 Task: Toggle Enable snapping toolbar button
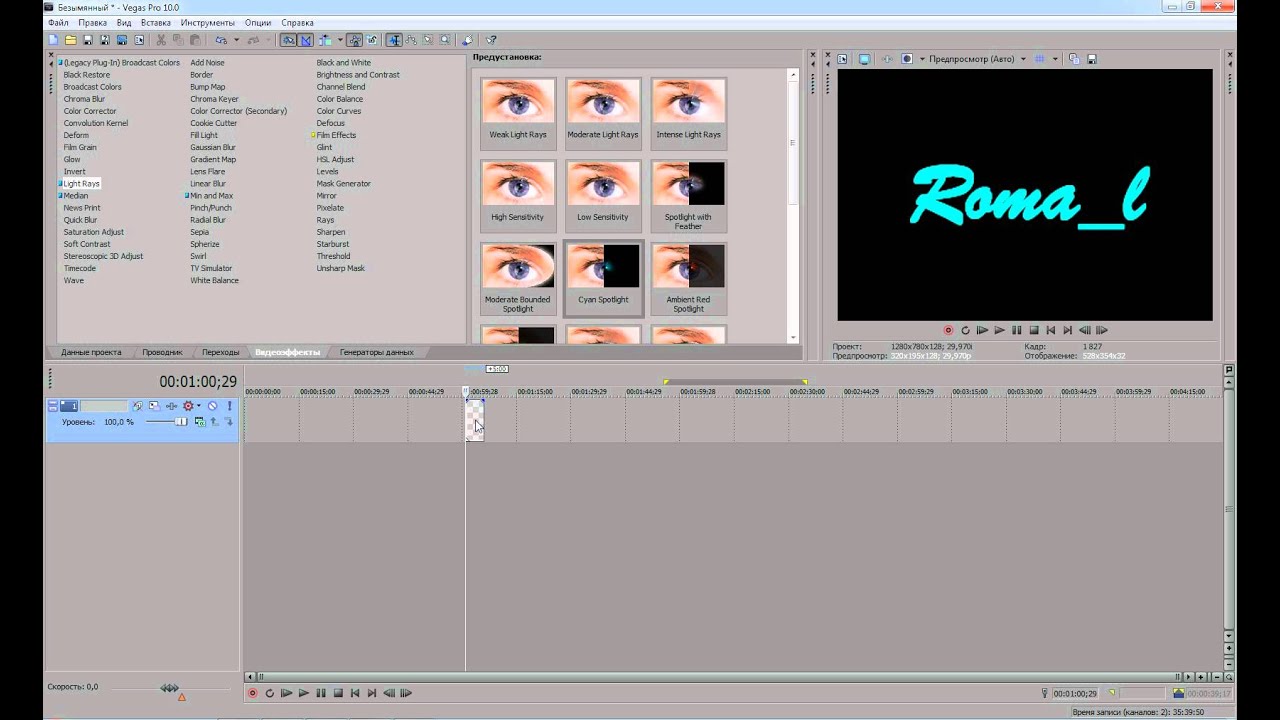(x=288, y=40)
